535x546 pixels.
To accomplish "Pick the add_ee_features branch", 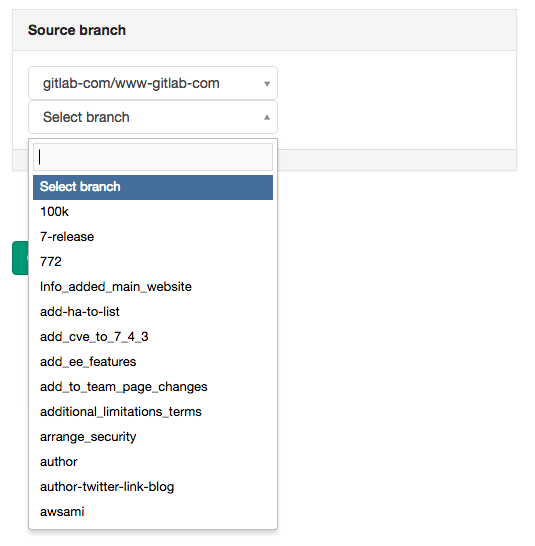I will point(153,362).
